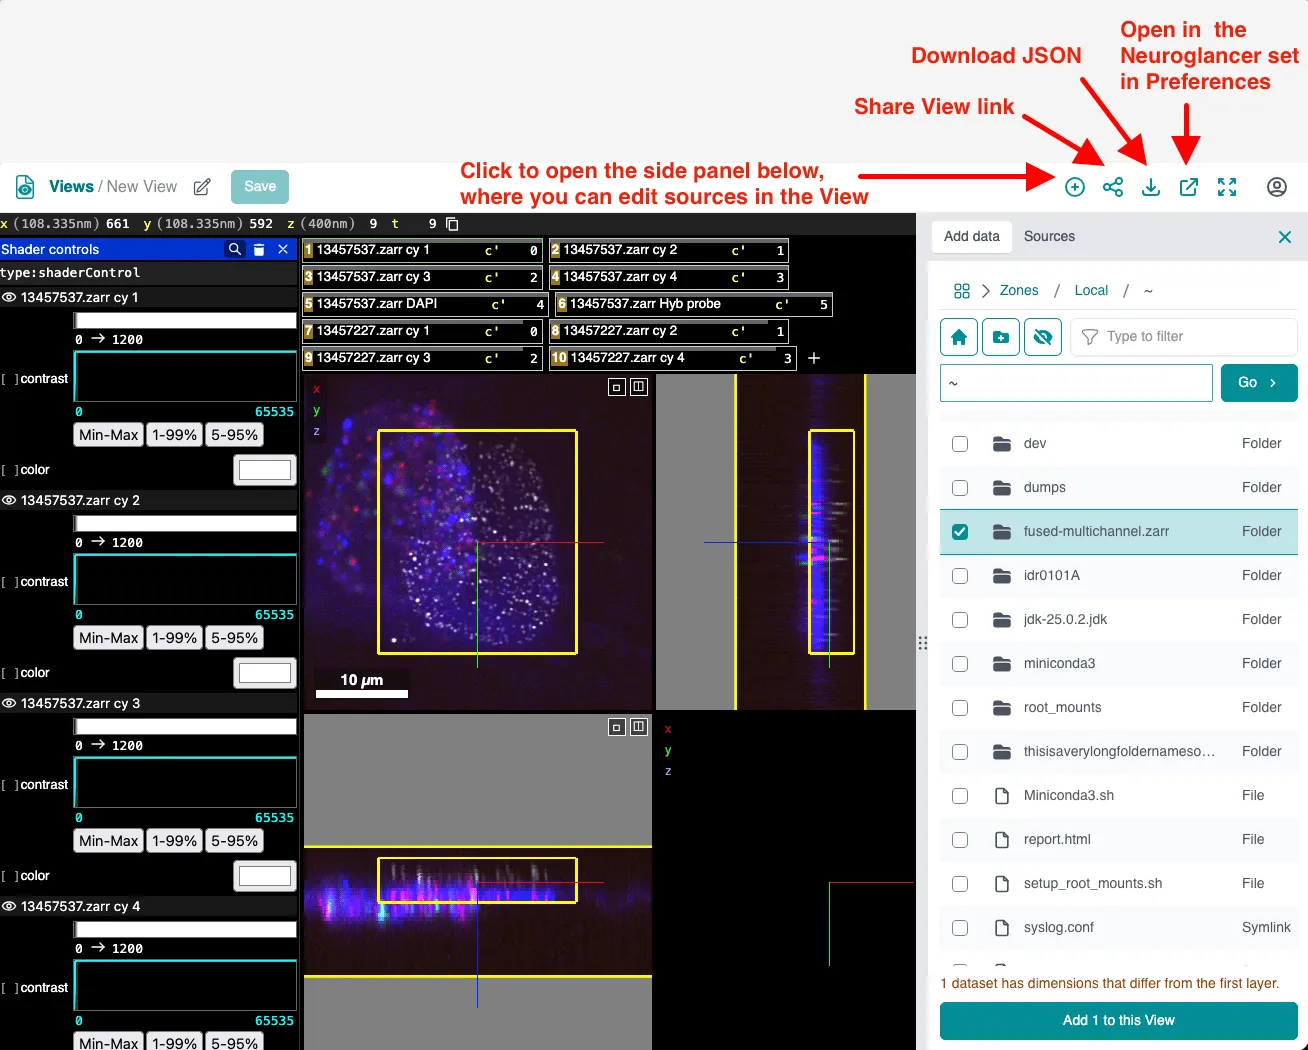
Task: Check the dev folder checkbox
Action: (x=960, y=444)
